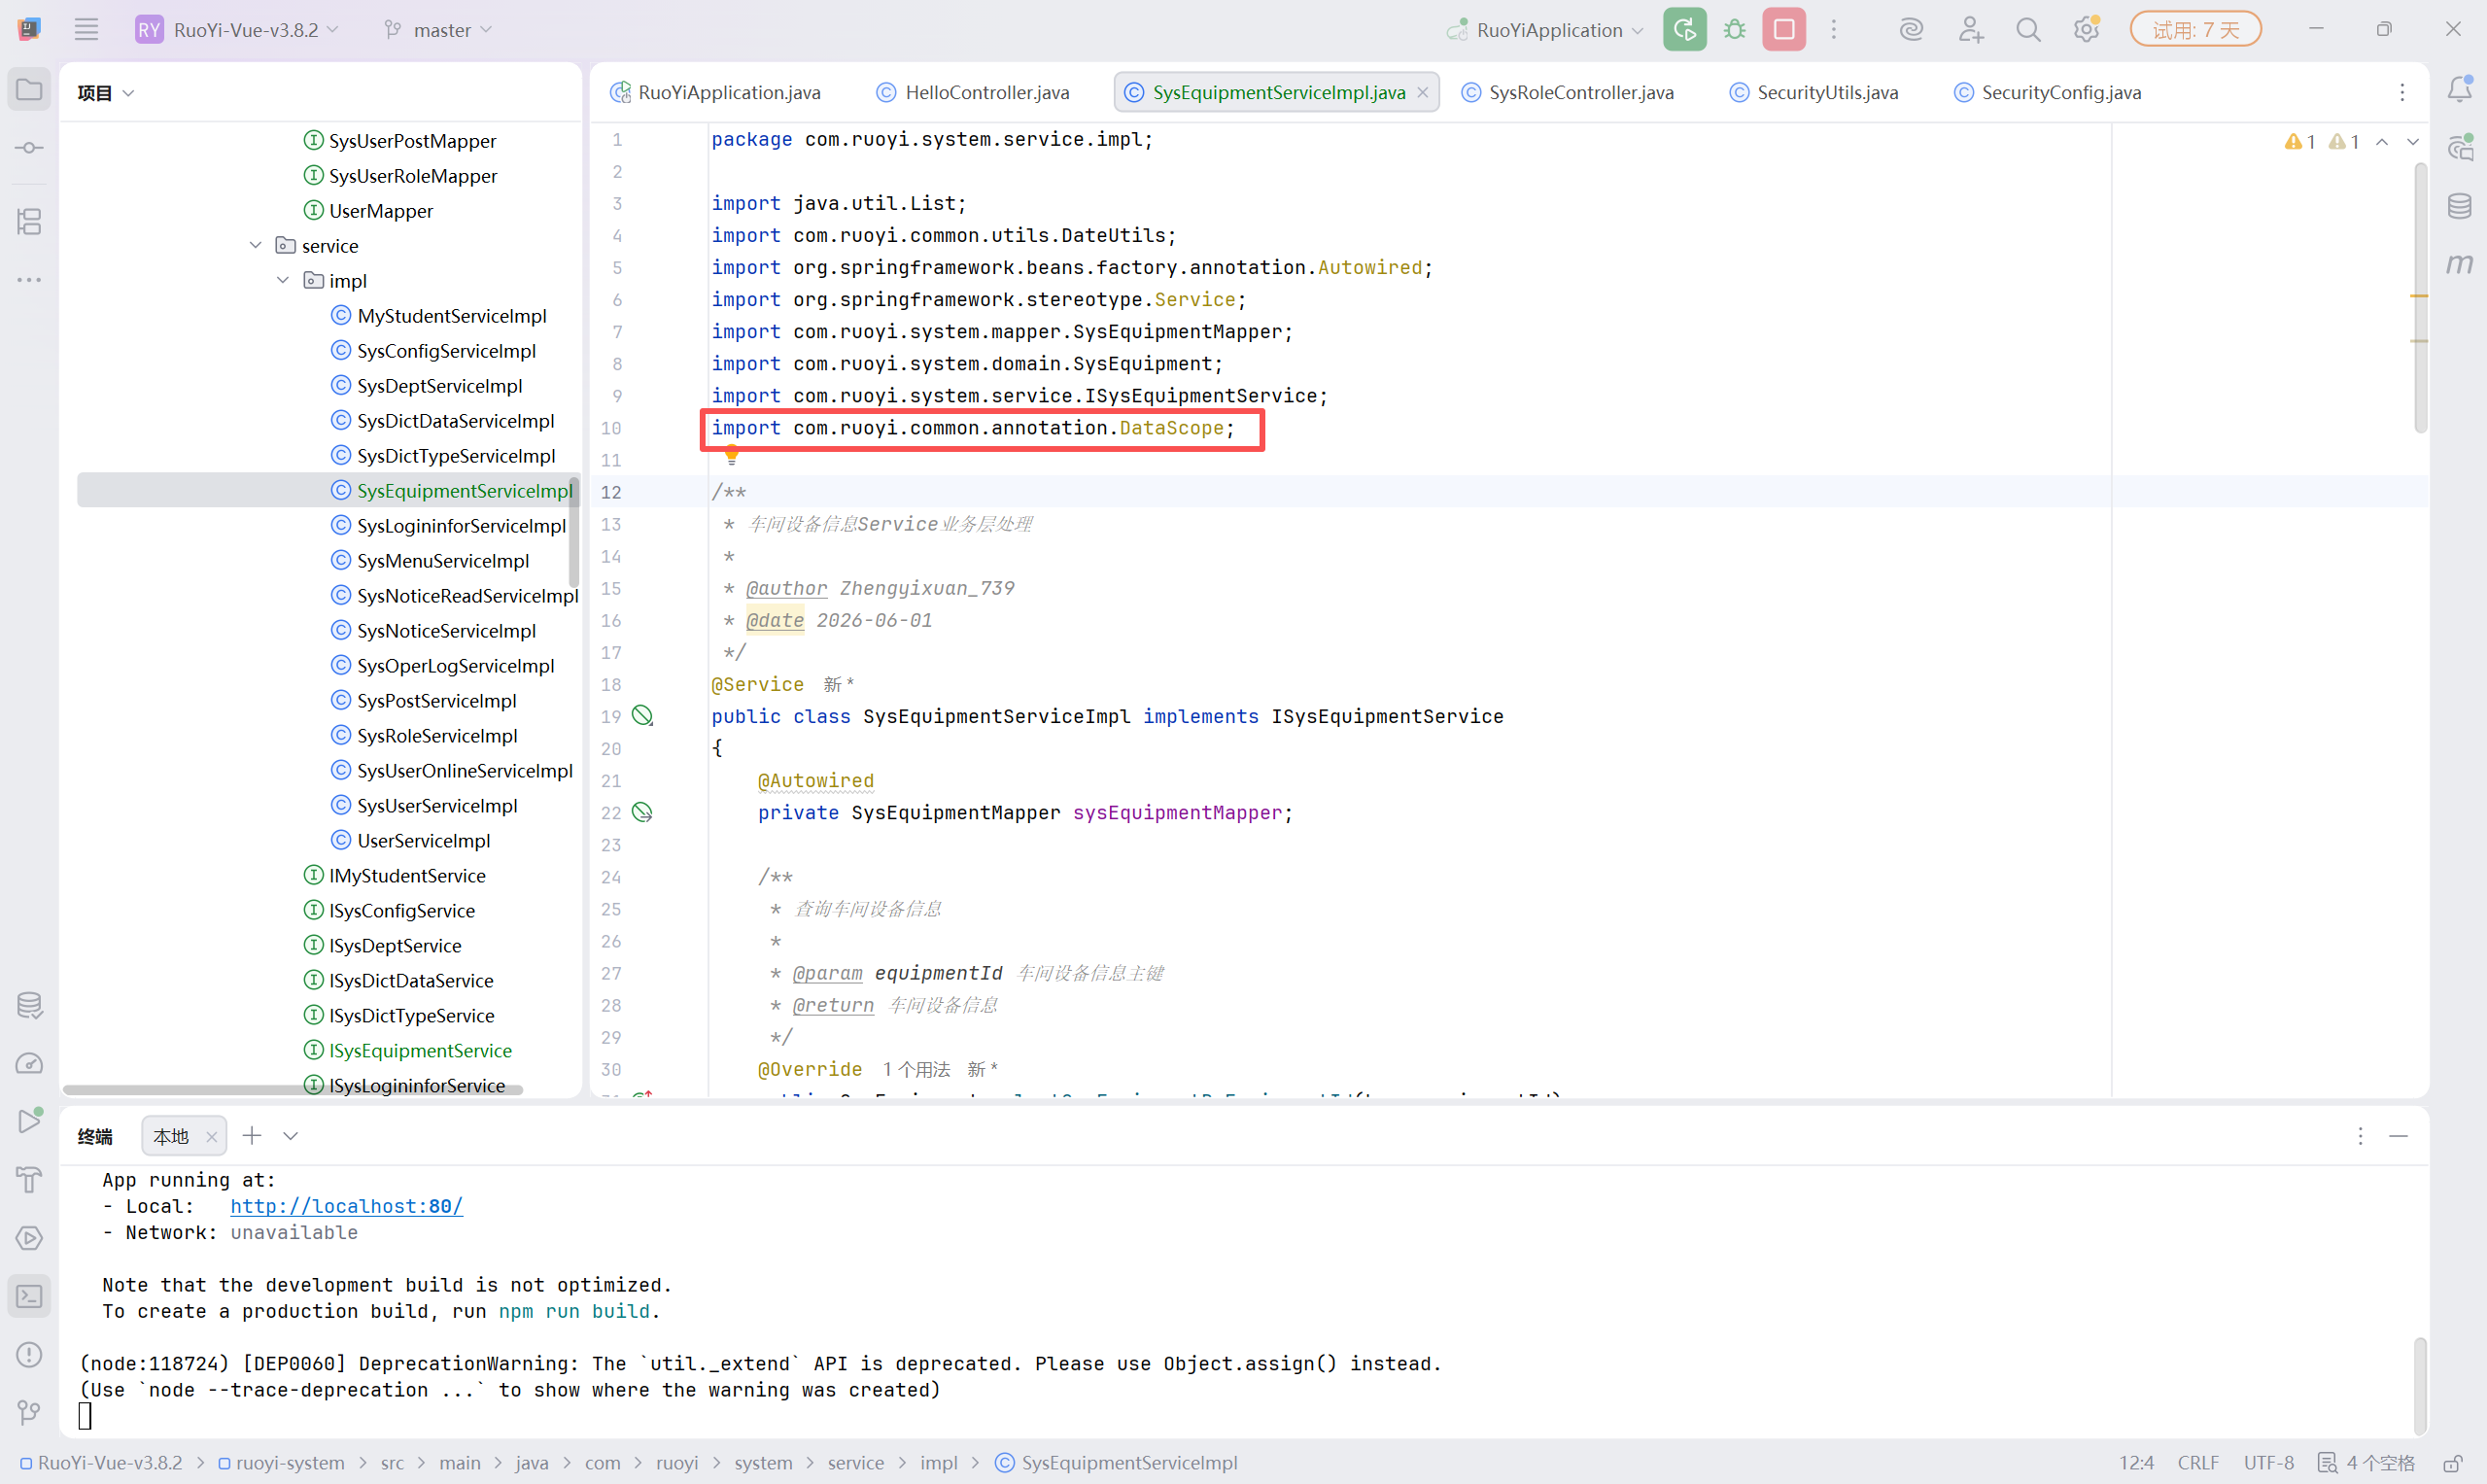
Task: Open the new terminal options dropdown
Action: [x=290, y=1136]
